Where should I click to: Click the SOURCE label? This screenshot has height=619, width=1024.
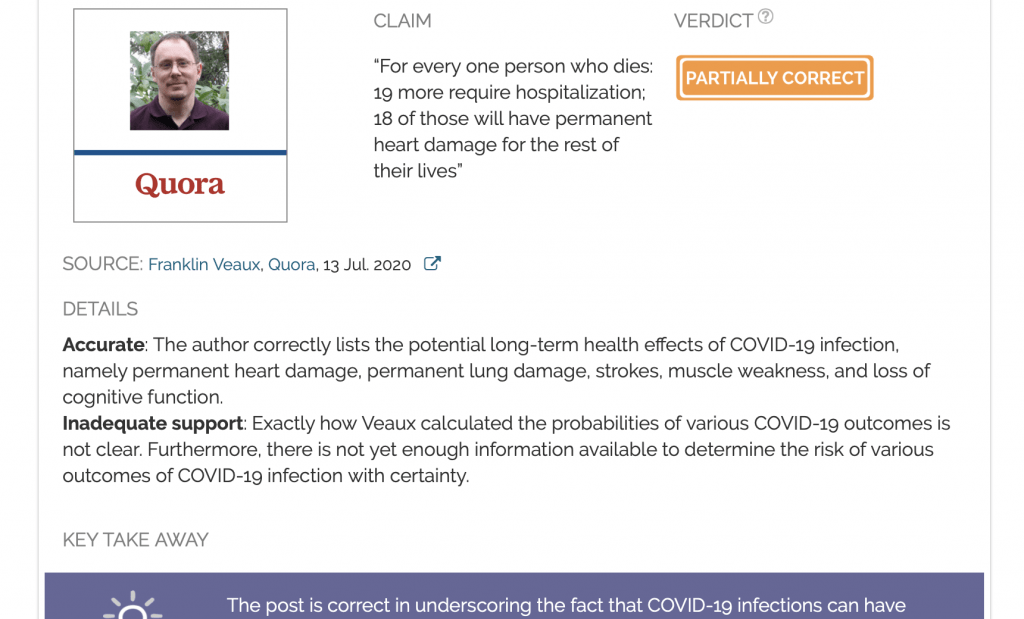click(x=102, y=264)
